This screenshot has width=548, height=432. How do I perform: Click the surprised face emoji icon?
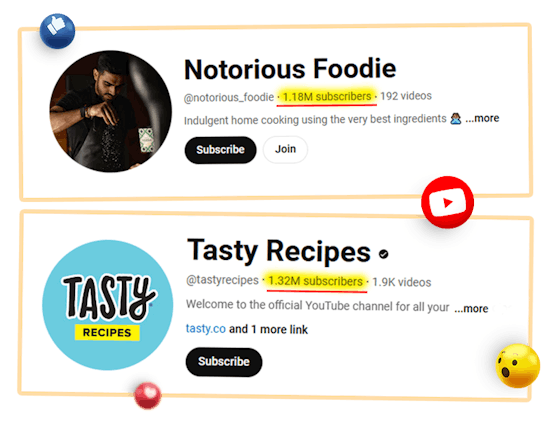pos(518,366)
